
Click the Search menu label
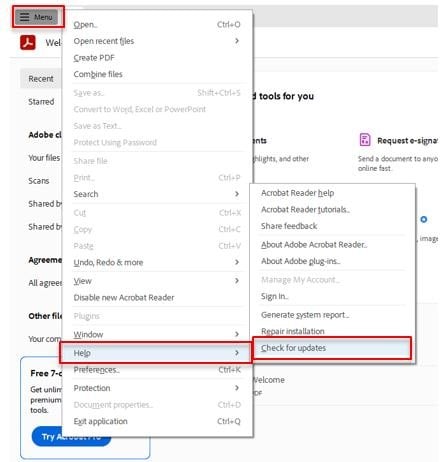86,194
